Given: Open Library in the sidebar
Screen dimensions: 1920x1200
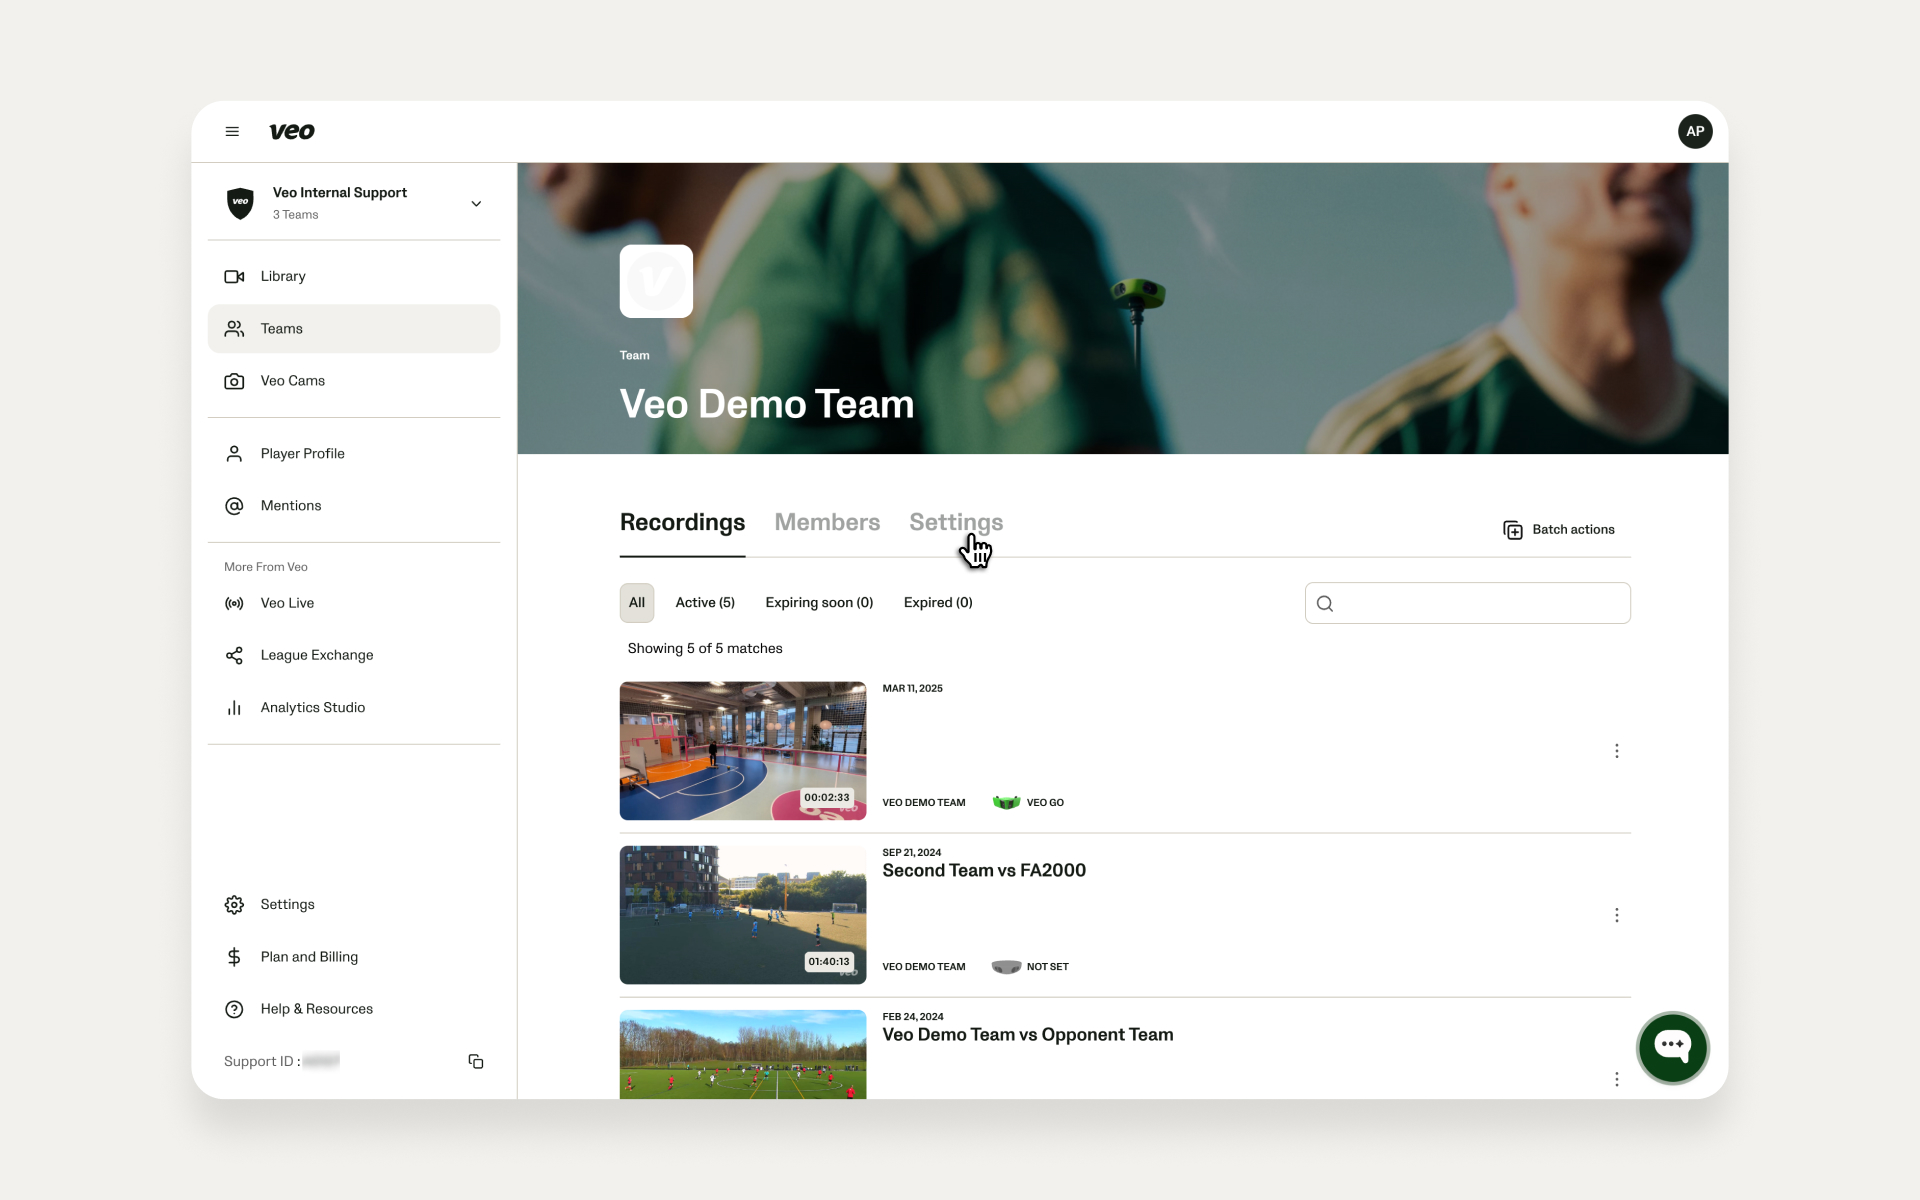Looking at the screenshot, I should [354, 276].
